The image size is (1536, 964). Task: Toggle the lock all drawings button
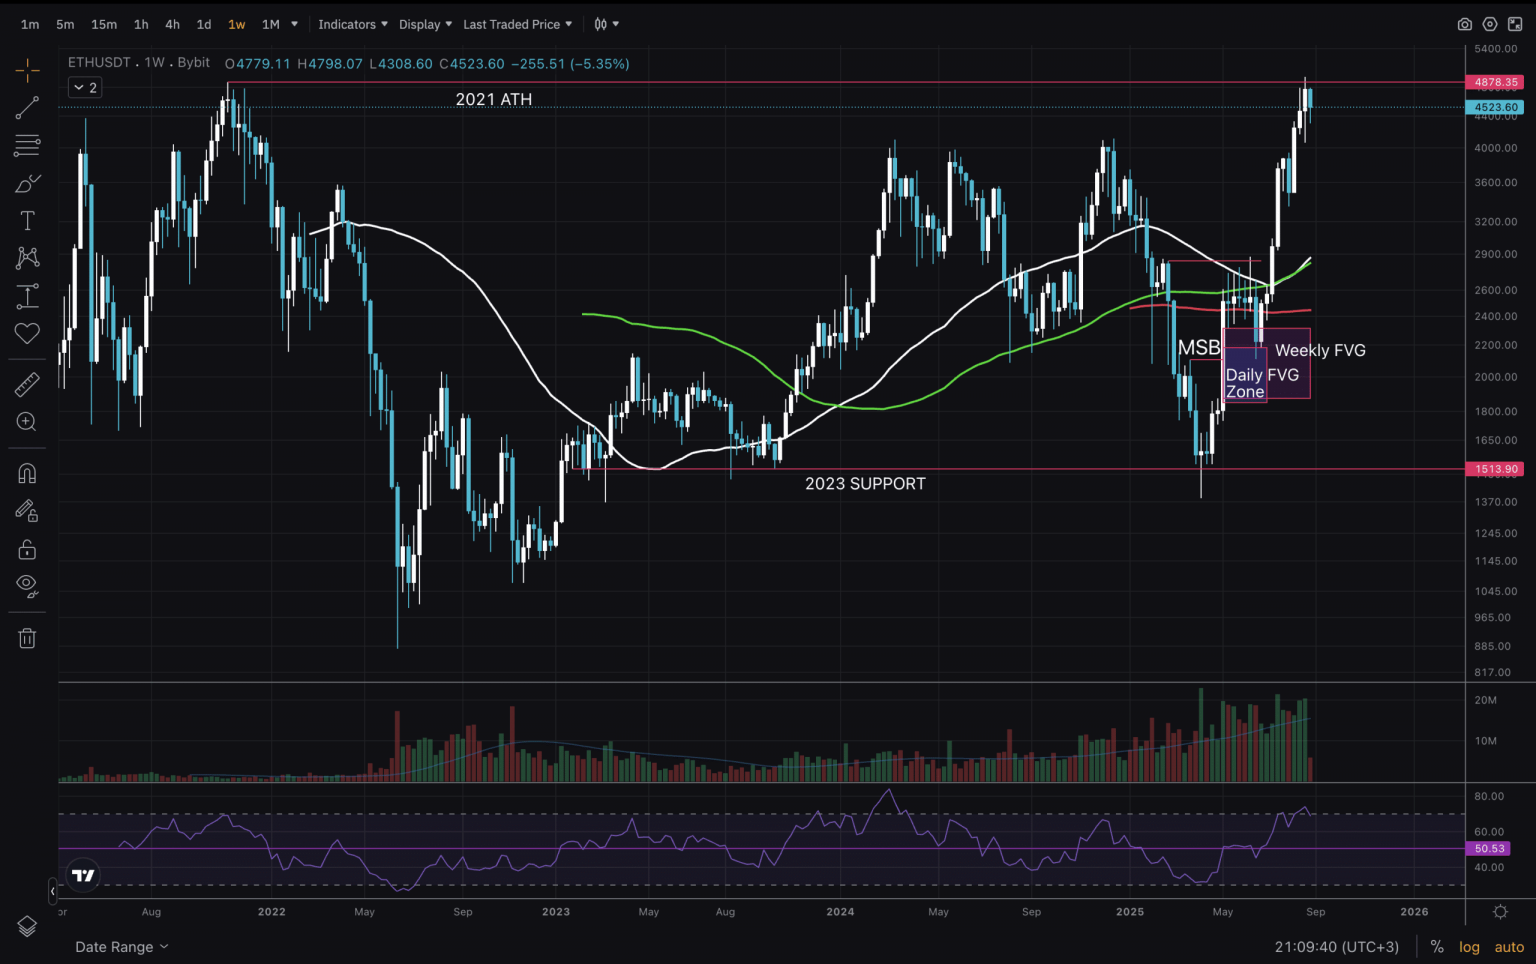[x=27, y=549]
